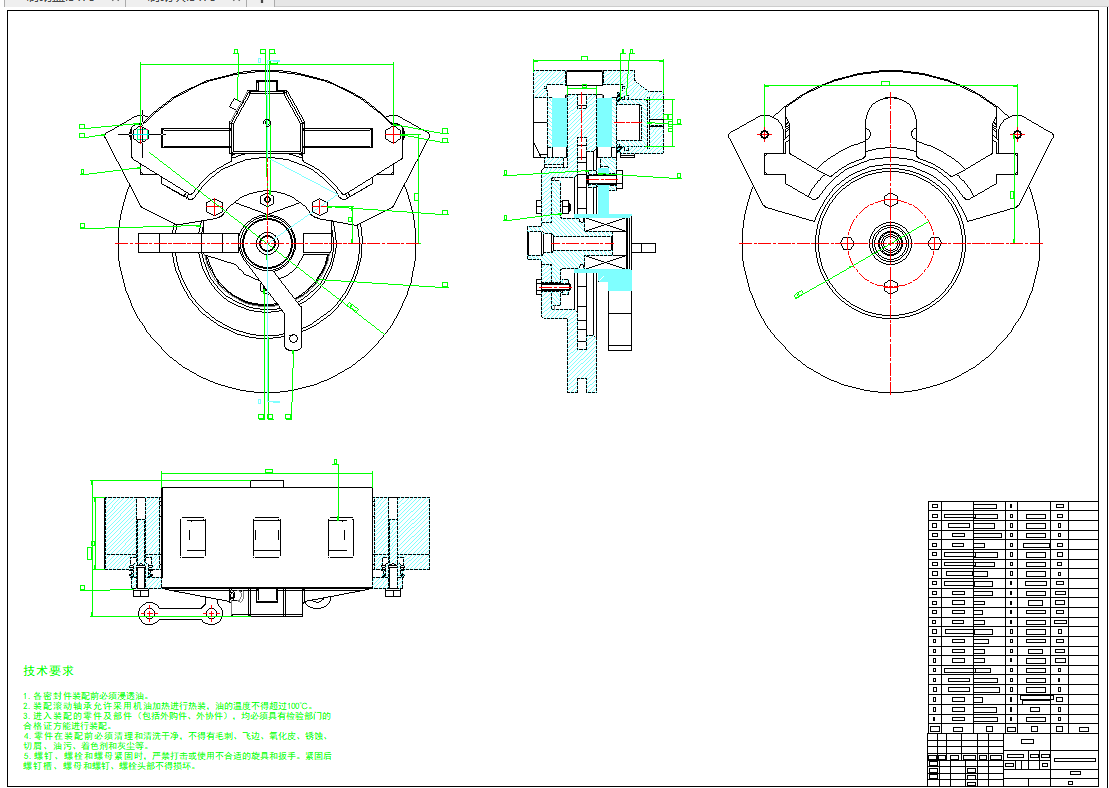Click the middle rectangular window in bottom view
This screenshot has width=1109, height=788.
pyautogui.click(x=267, y=537)
